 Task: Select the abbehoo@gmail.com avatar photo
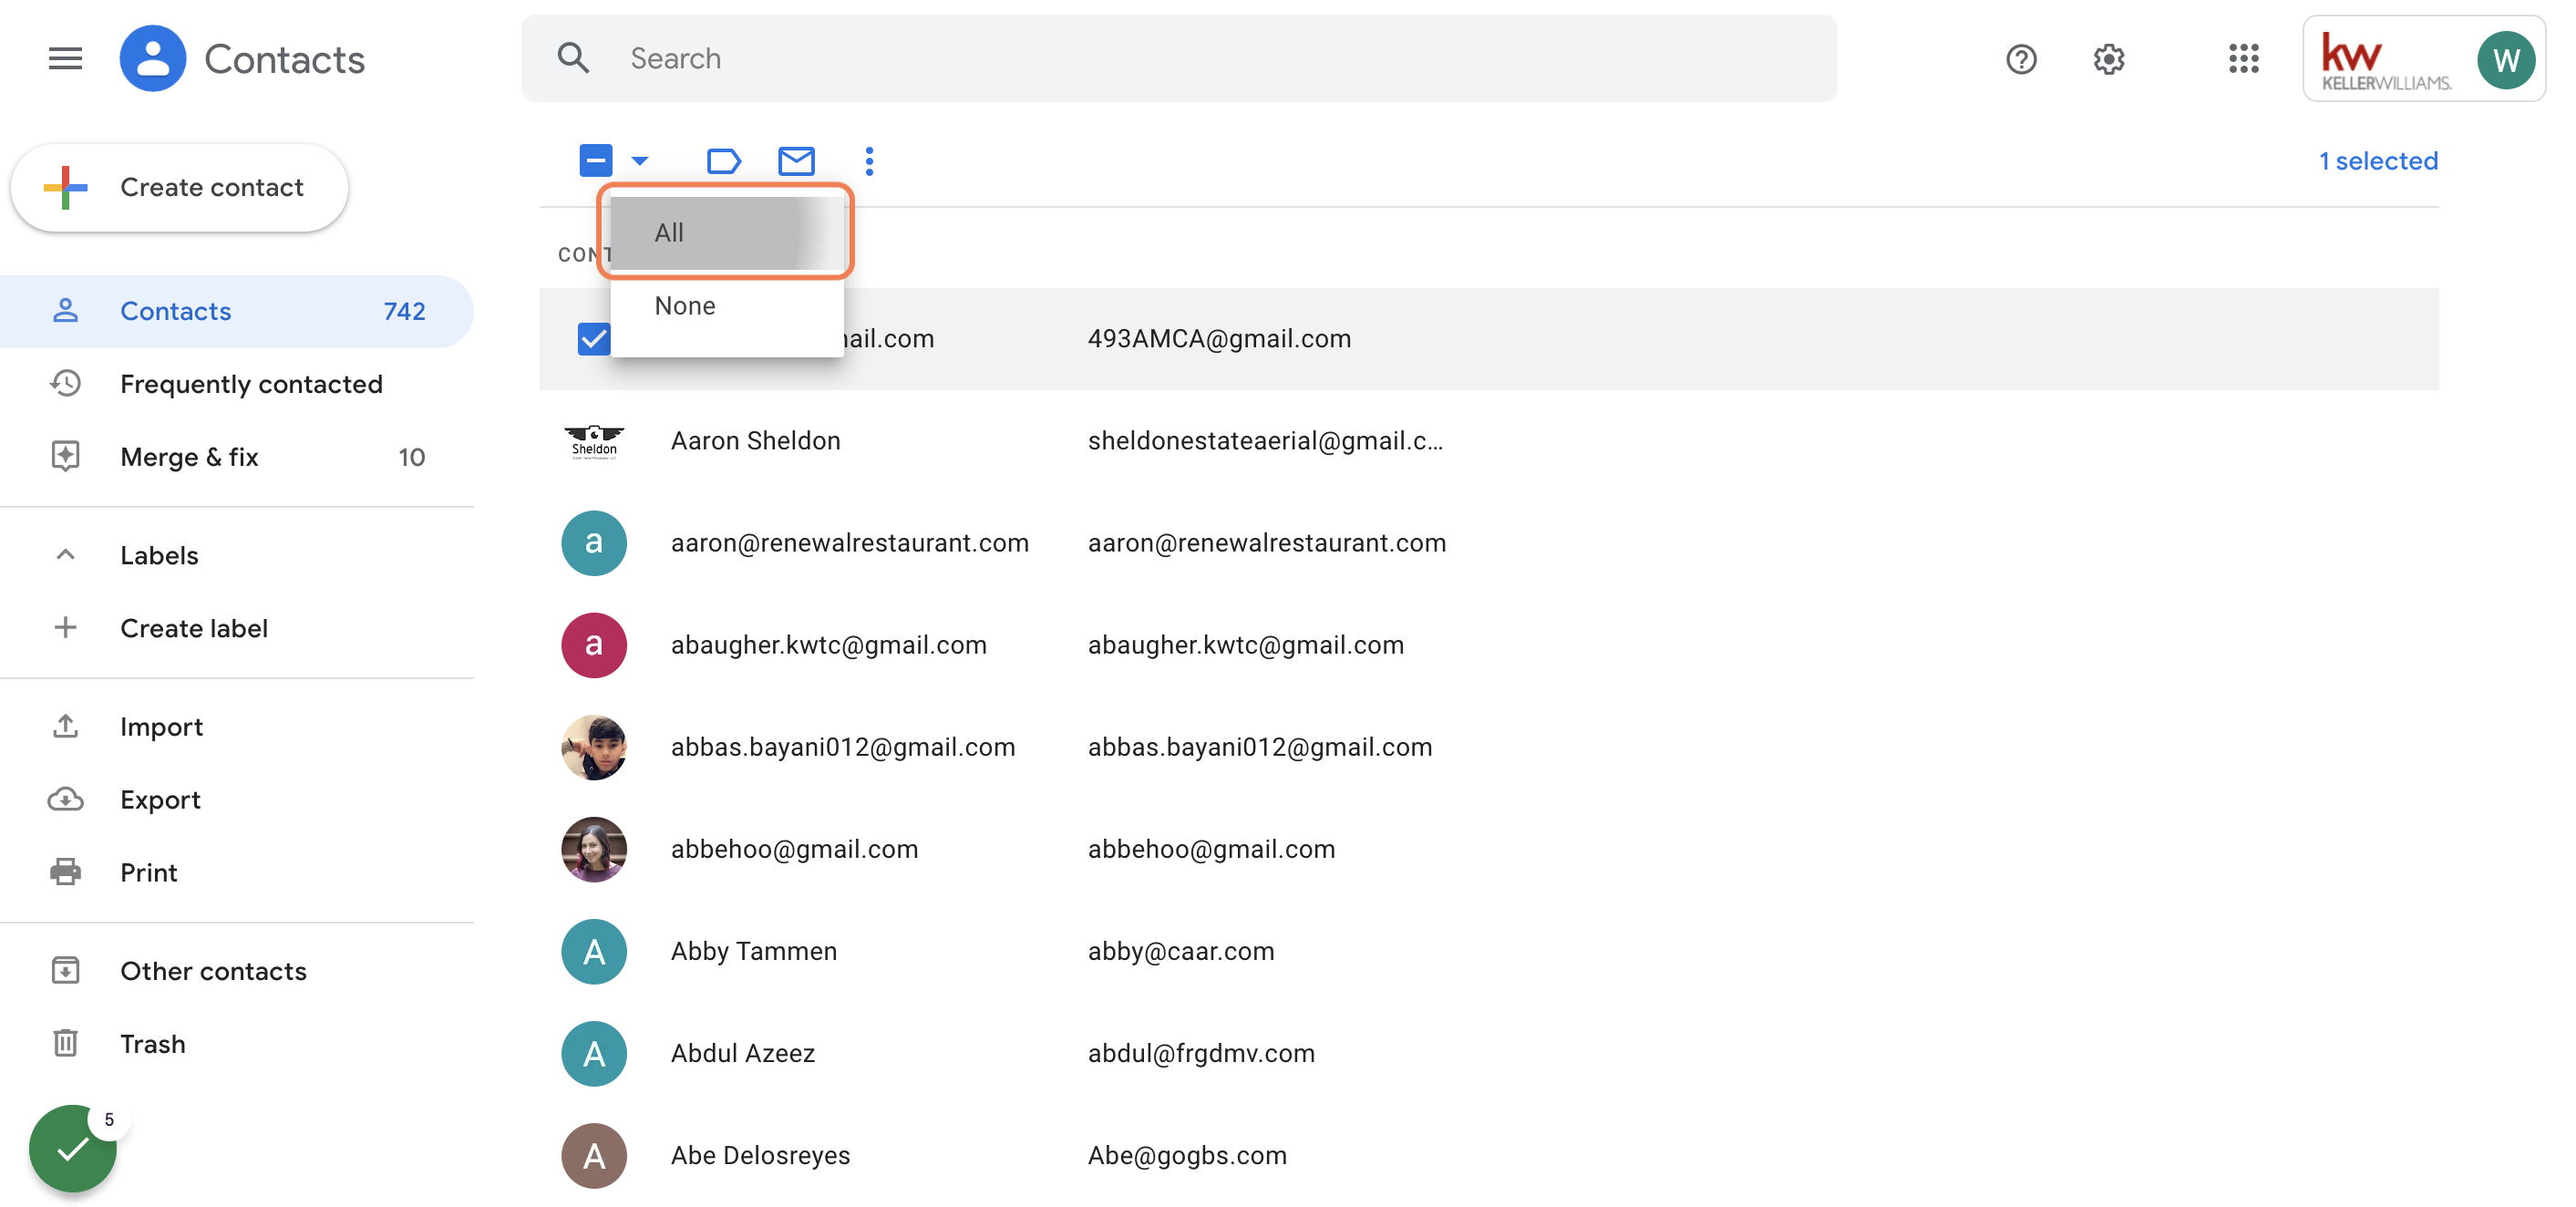(x=594, y=849)
